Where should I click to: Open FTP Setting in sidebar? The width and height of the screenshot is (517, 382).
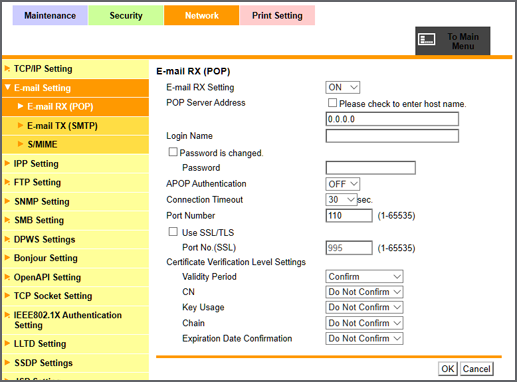75,182
